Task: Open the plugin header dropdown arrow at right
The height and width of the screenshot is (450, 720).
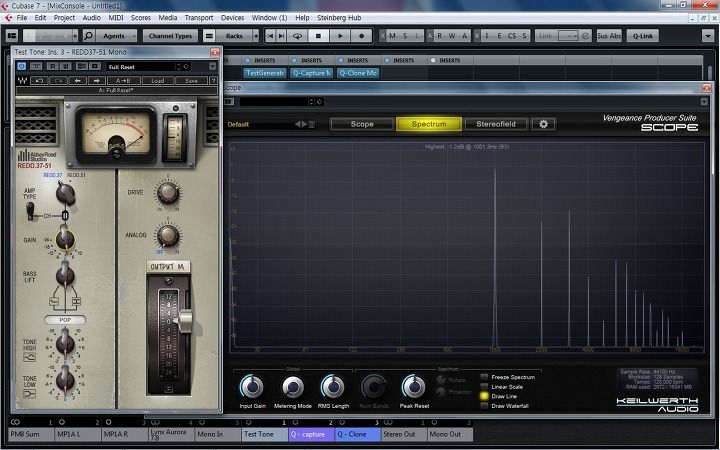Action: [212, 67]
